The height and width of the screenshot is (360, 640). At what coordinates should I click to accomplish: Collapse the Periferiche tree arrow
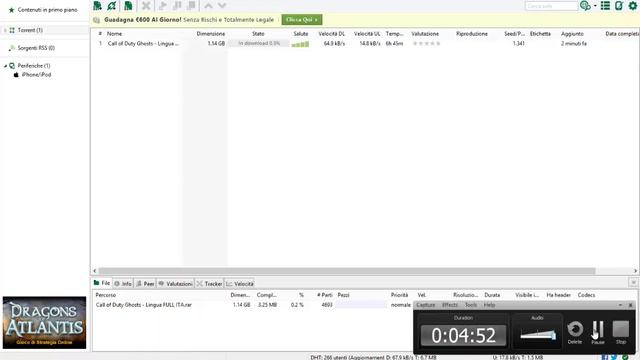click(x=5, y=66)
